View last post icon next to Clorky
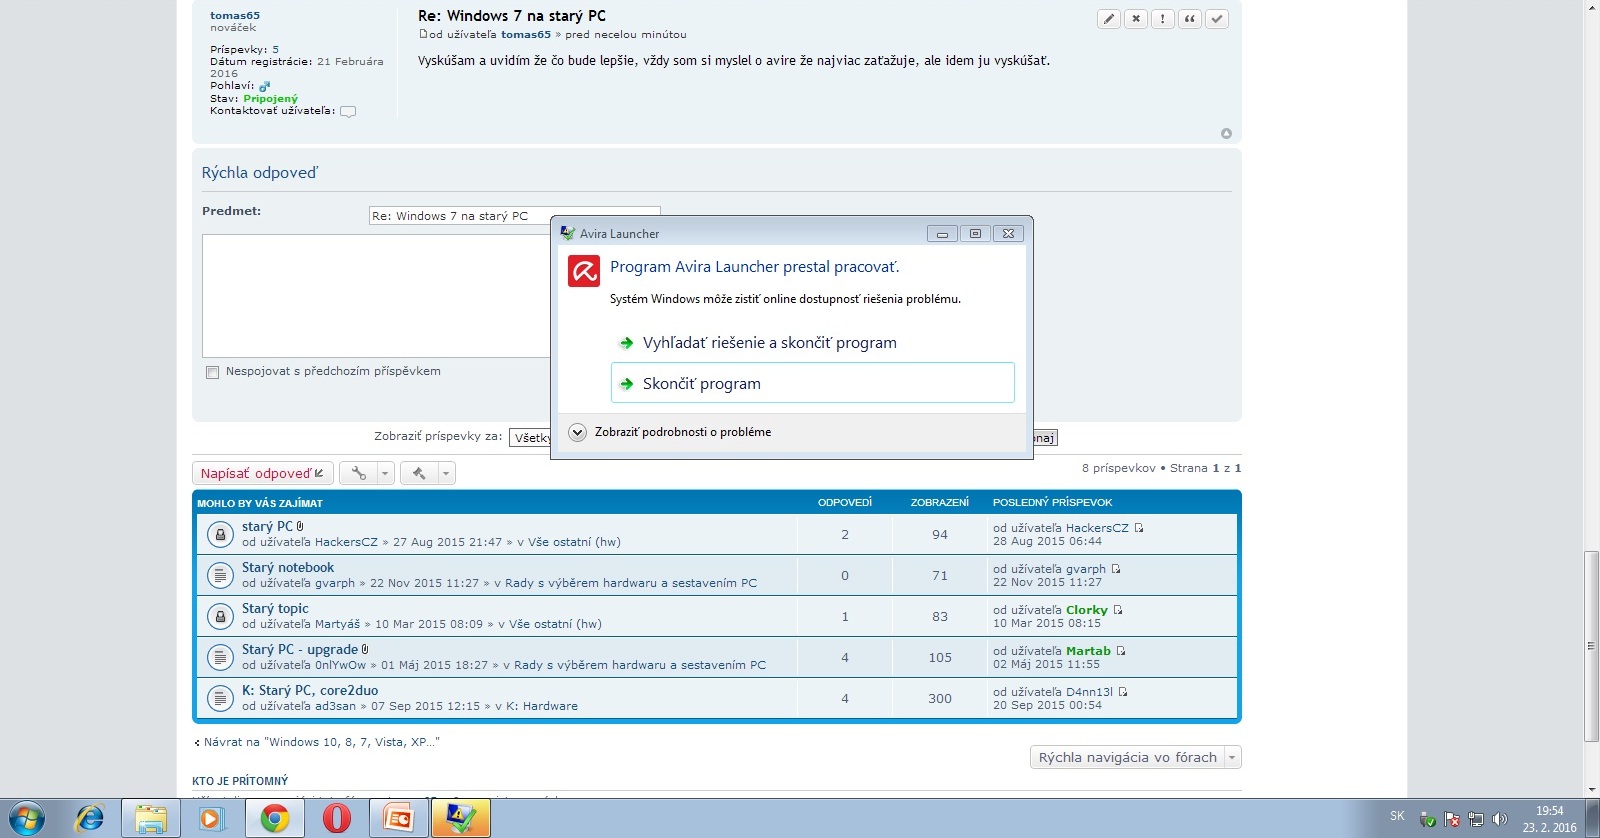The image size is (1600, 838). (x=1118, y=610)
